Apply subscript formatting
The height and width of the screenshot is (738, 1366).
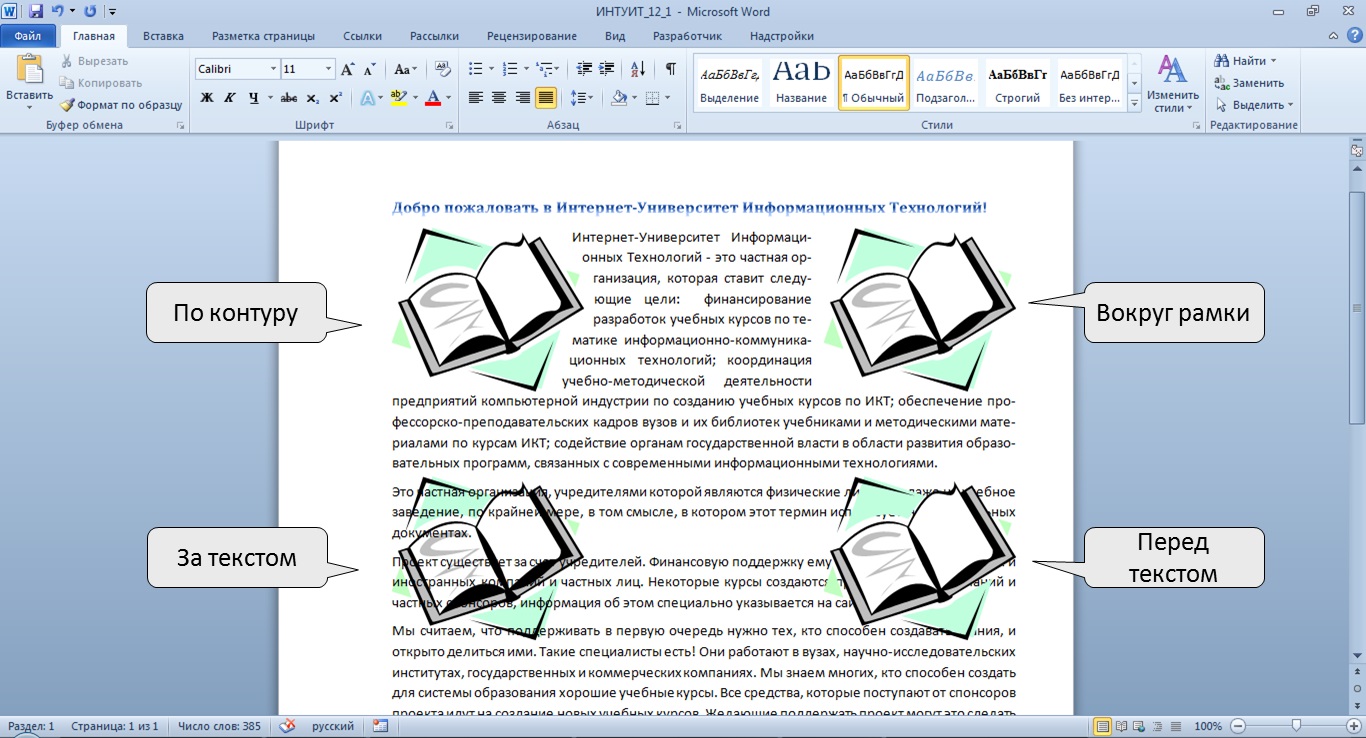point(313,98)
